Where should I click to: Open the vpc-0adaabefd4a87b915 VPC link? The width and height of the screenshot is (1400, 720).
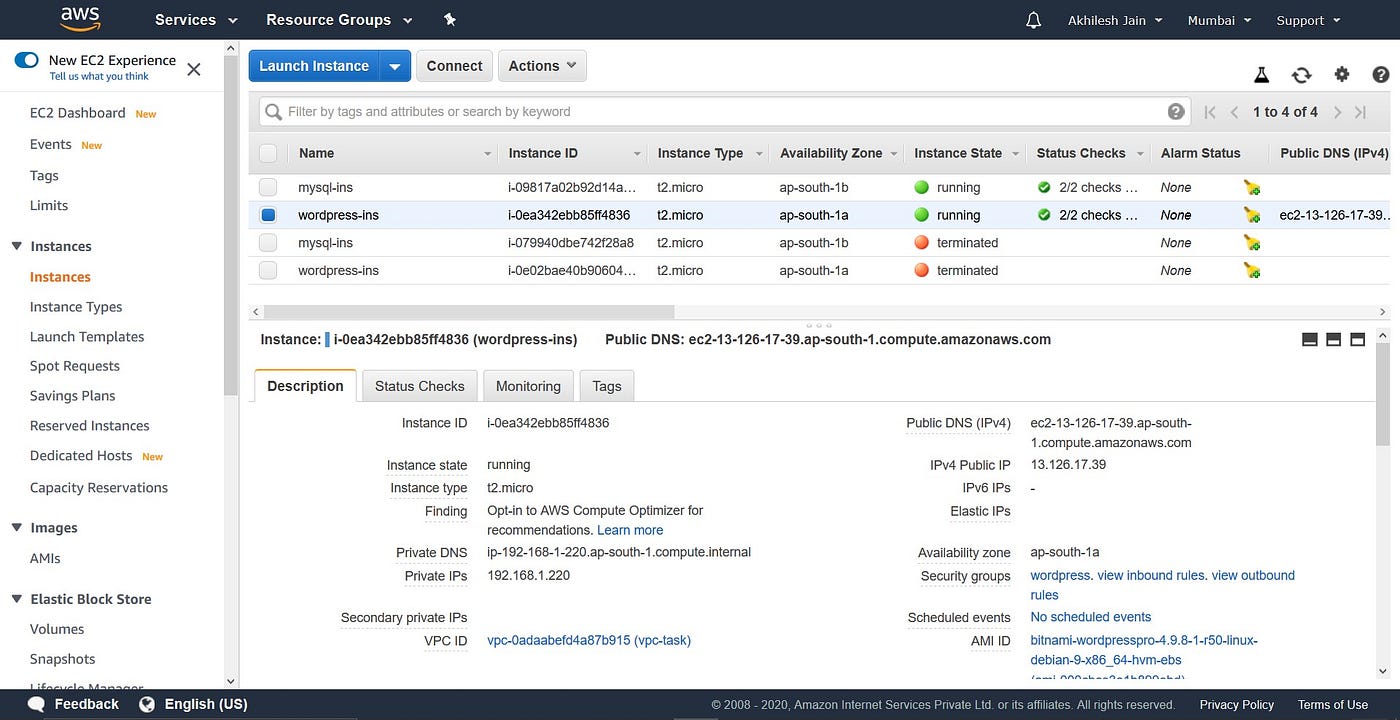tap(589, 640)
